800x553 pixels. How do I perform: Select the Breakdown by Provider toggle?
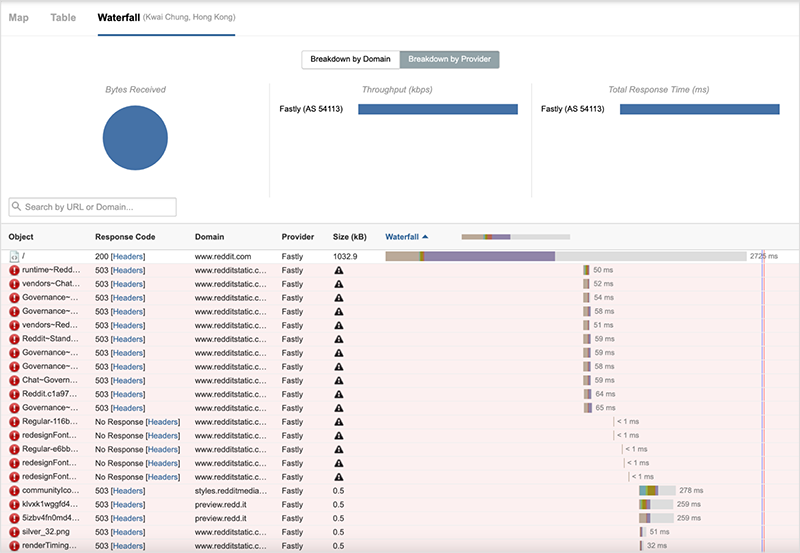tap(449, 60)
